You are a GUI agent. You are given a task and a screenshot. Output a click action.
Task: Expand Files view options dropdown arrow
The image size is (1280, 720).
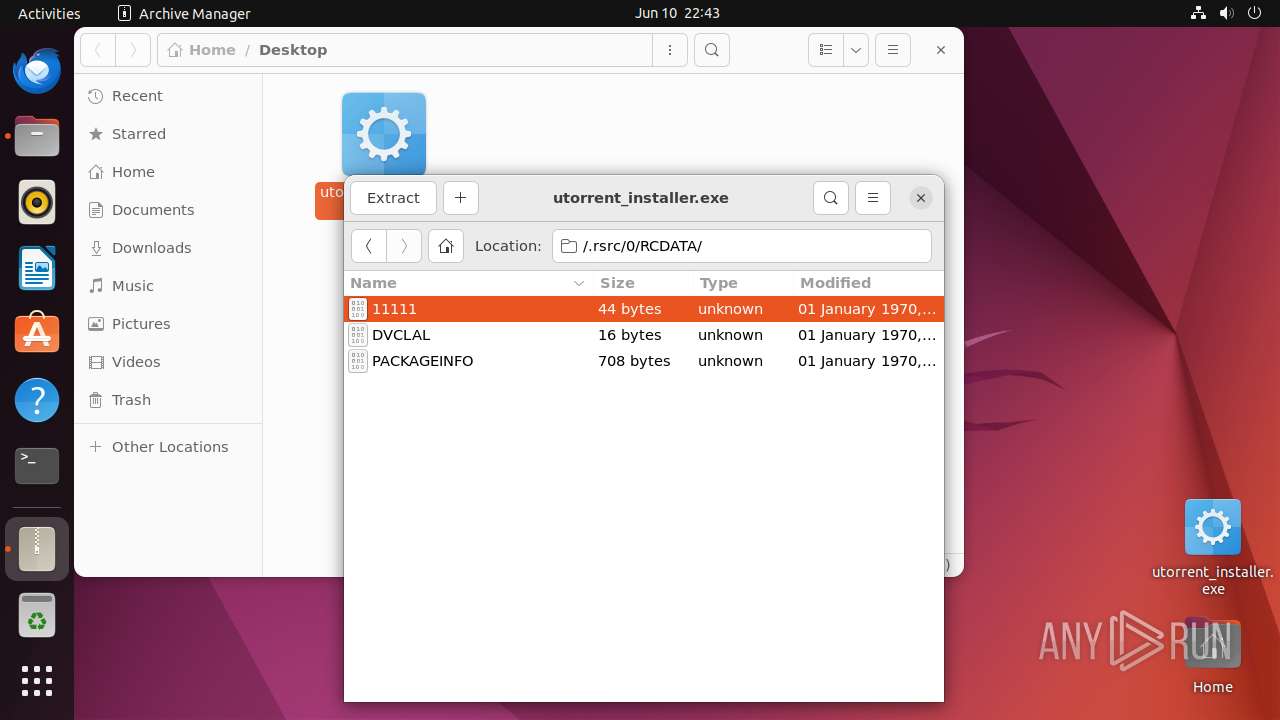[856, 50]
